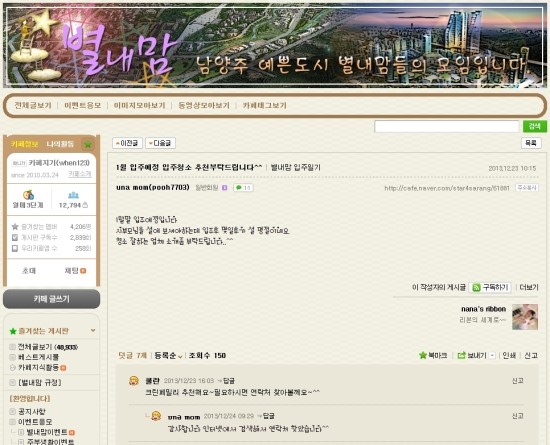Go to next post with 다음글
This screenshot has width=550, height=445.
pos(160,143)
